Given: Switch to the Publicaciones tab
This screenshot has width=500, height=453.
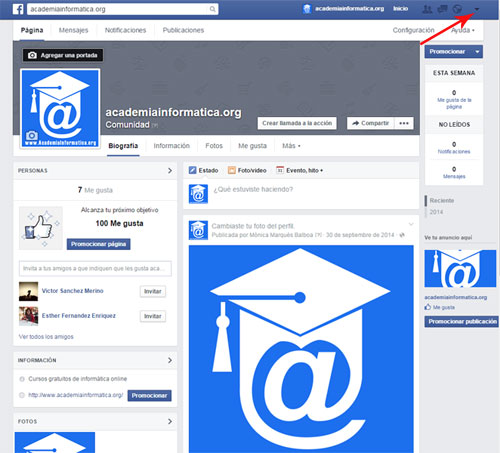Looking at the screenshot, I should pyautogui.click(x=183, y=30).
